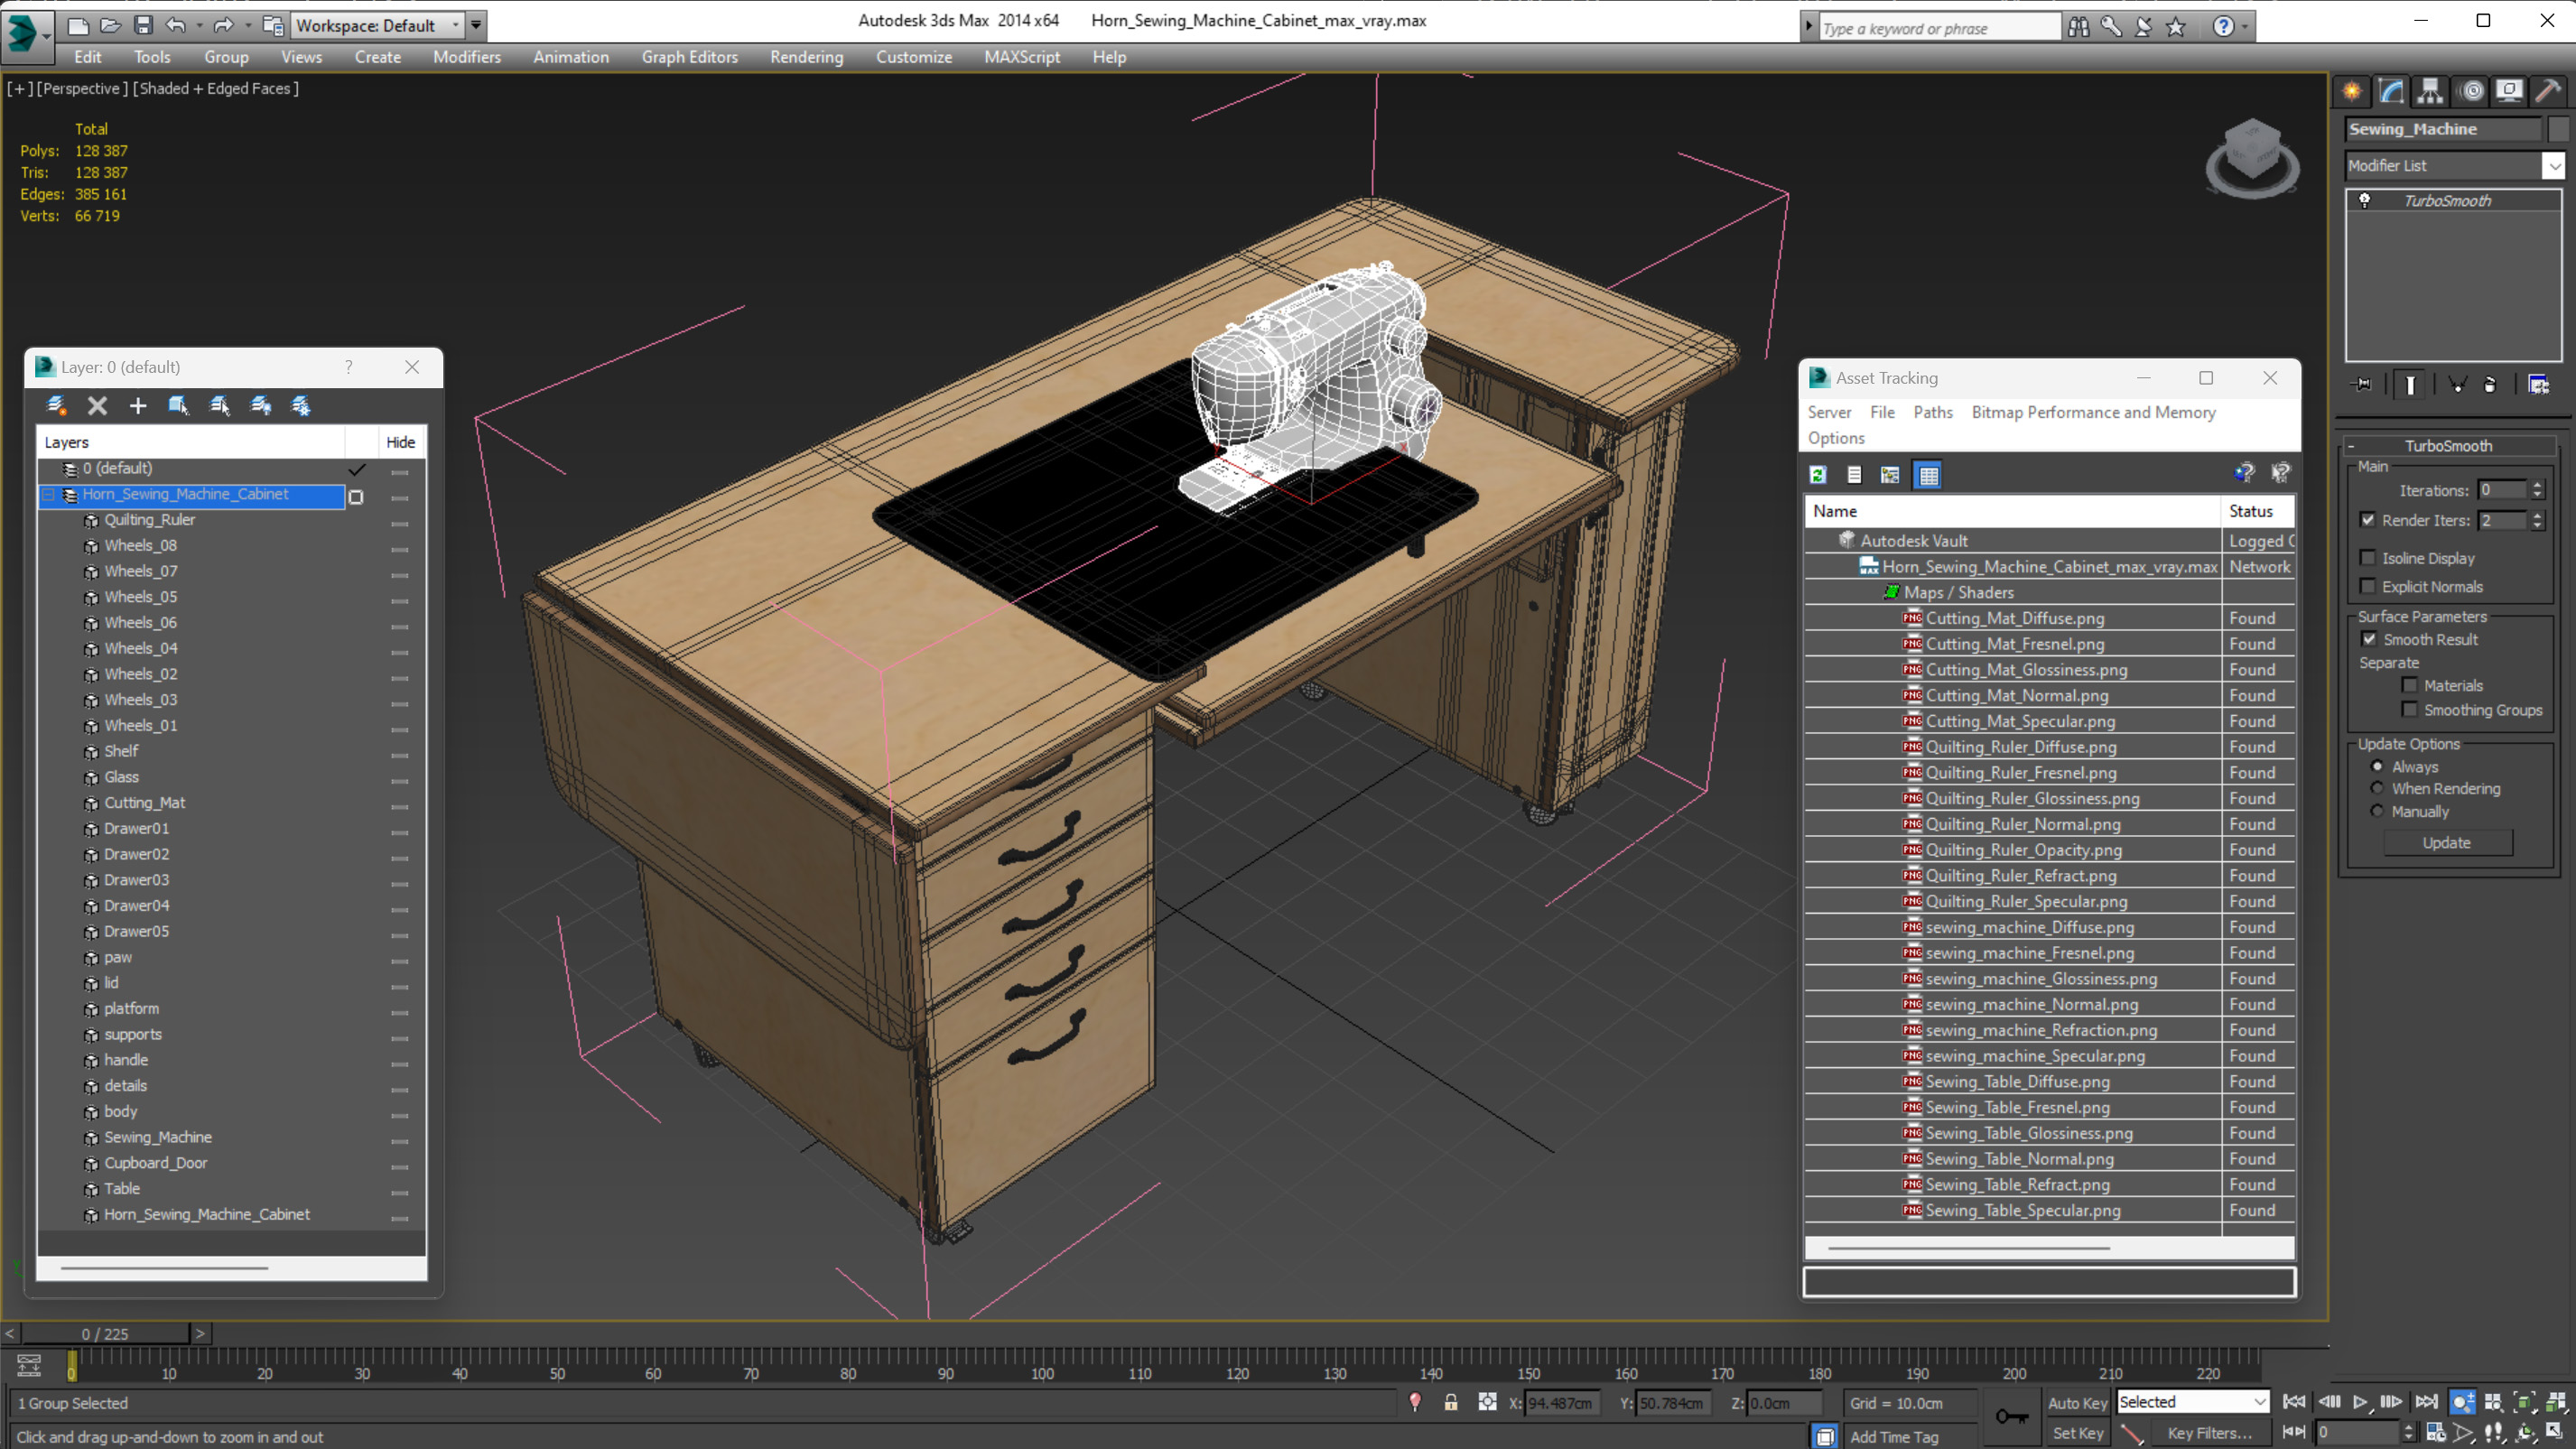2576x1449 pixels.
Task: Open the Hierarchy command panel tab
Action: [x=2430, y=91]
